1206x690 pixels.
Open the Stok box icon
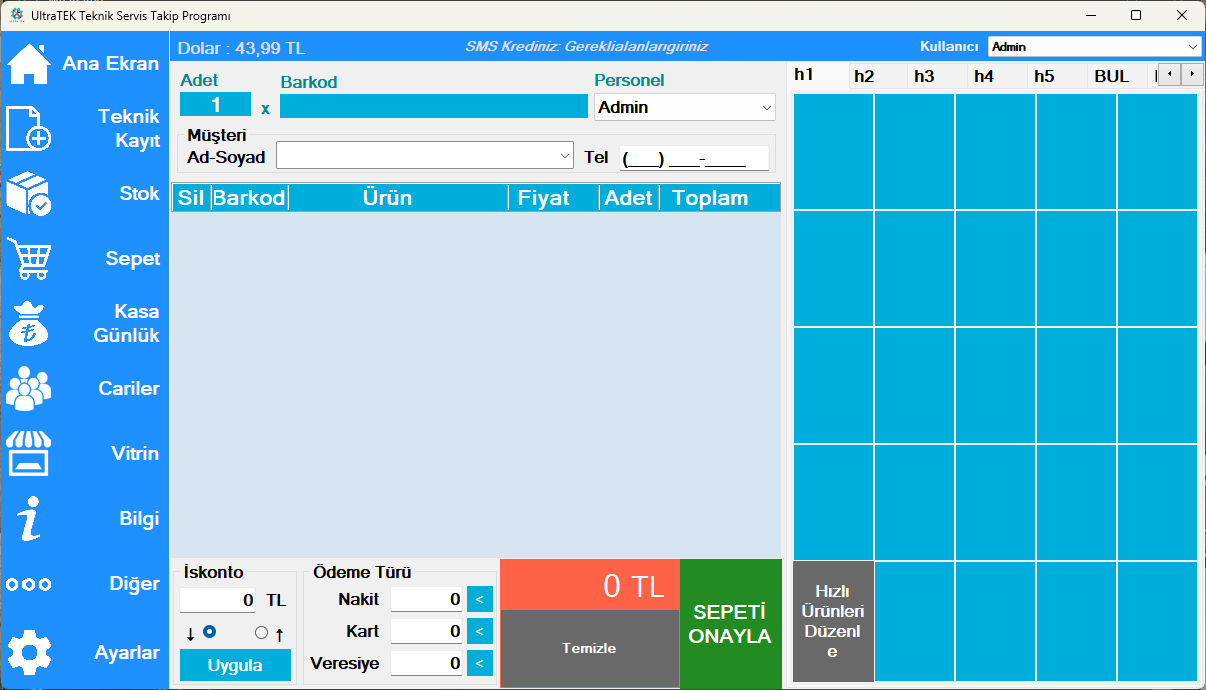(29, 194)
